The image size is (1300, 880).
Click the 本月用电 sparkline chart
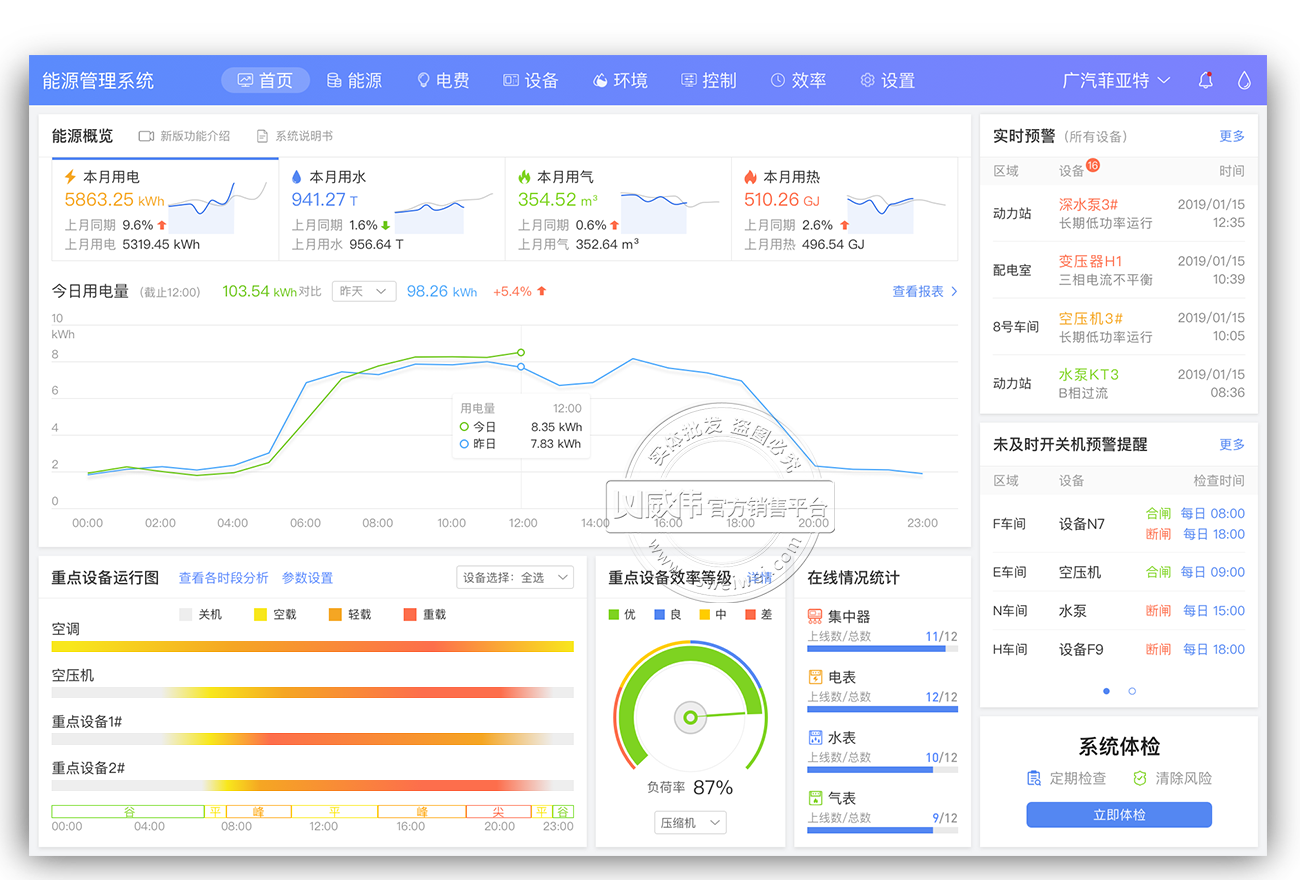217,207
